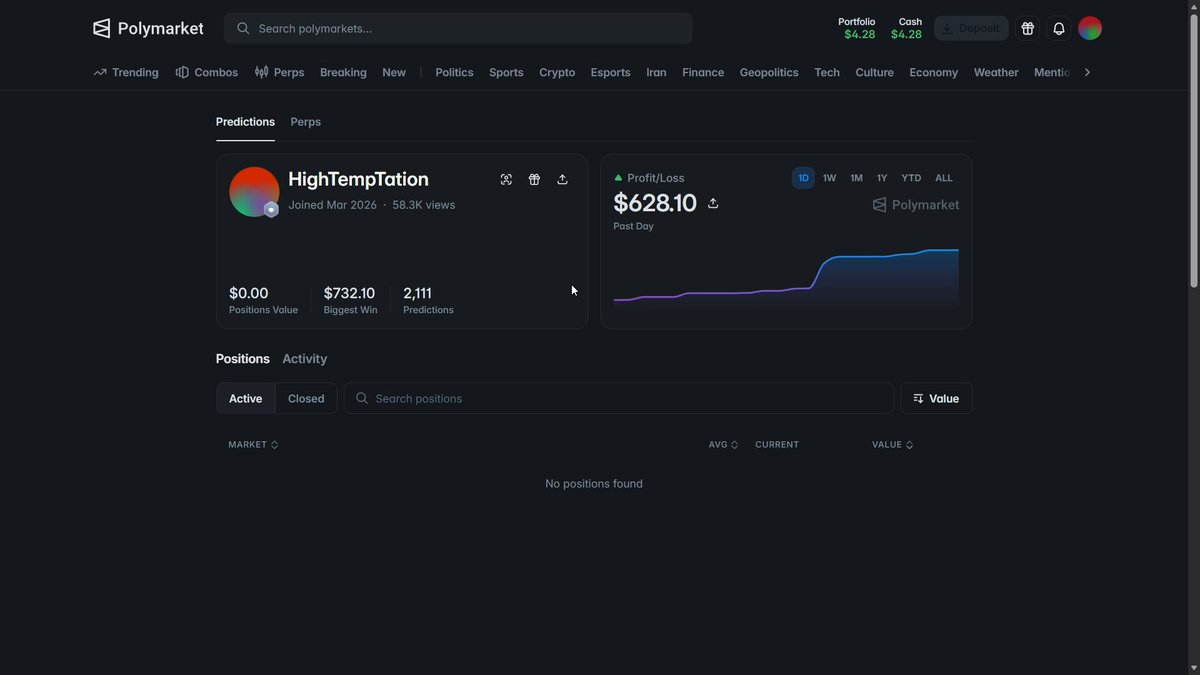Open the Positions tab
This screenshot has height=675, width=1200.
(243, 359)
